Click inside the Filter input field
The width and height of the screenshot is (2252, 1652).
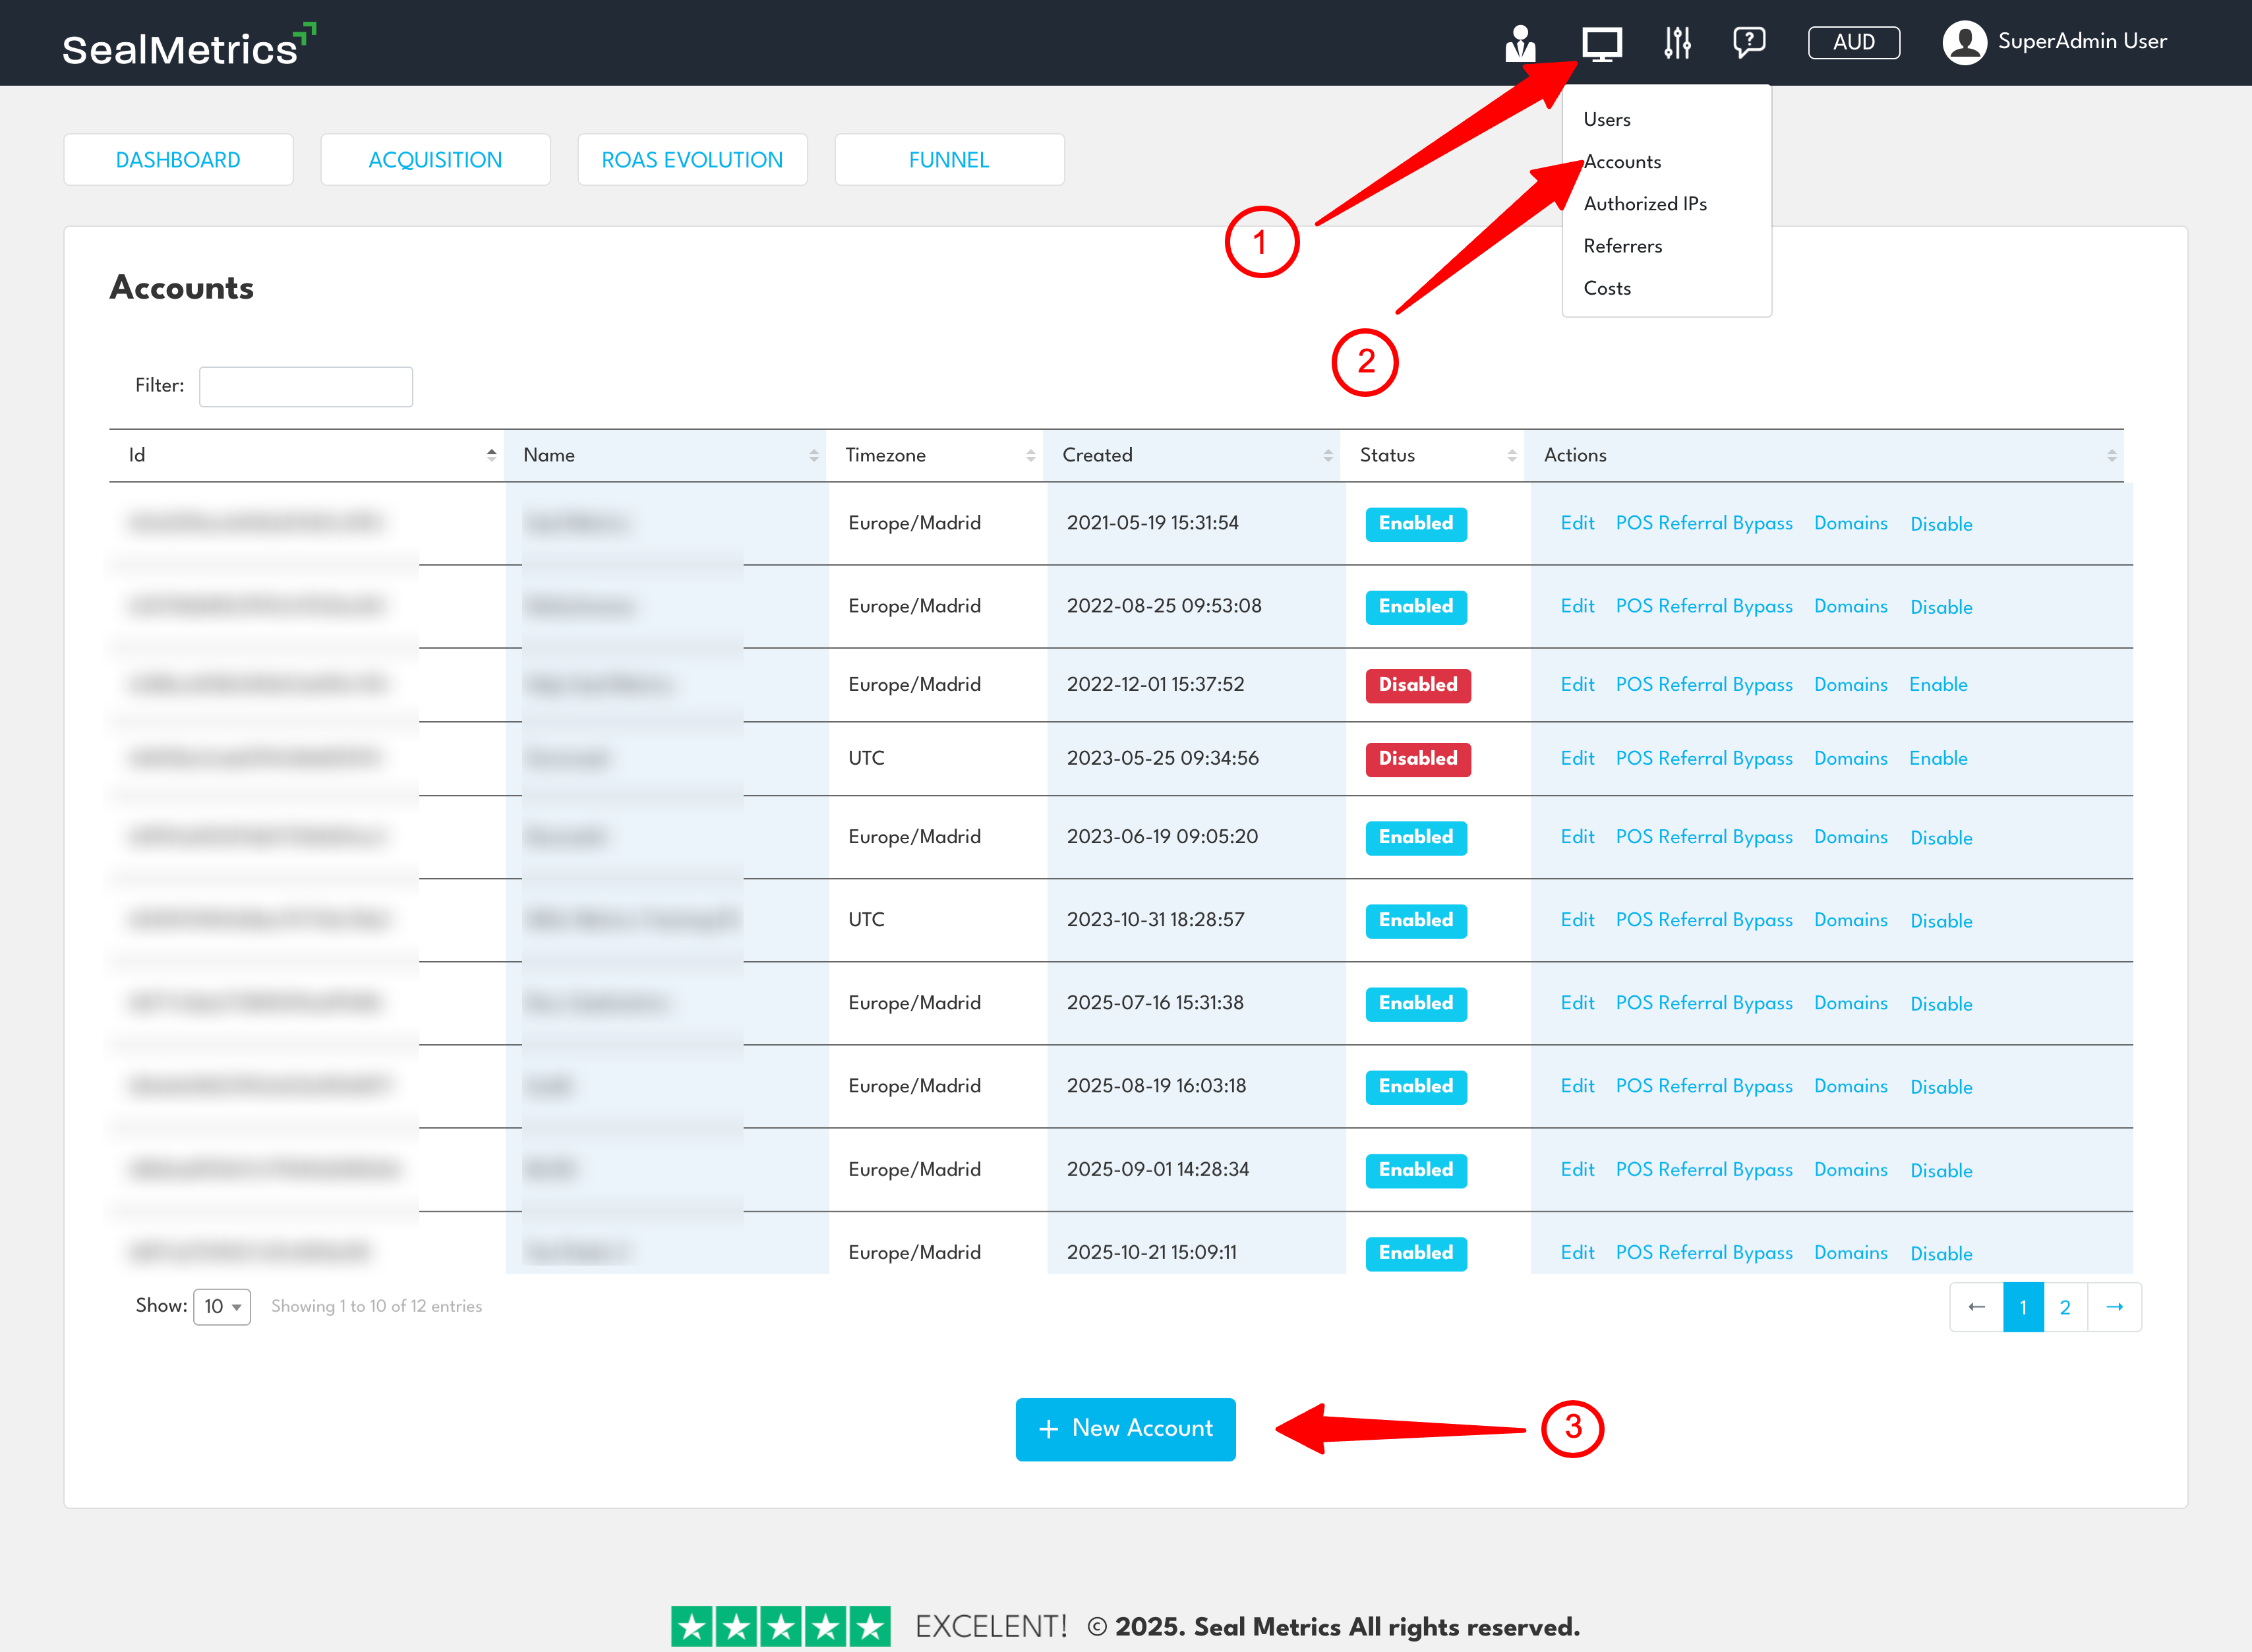(305, 386)
